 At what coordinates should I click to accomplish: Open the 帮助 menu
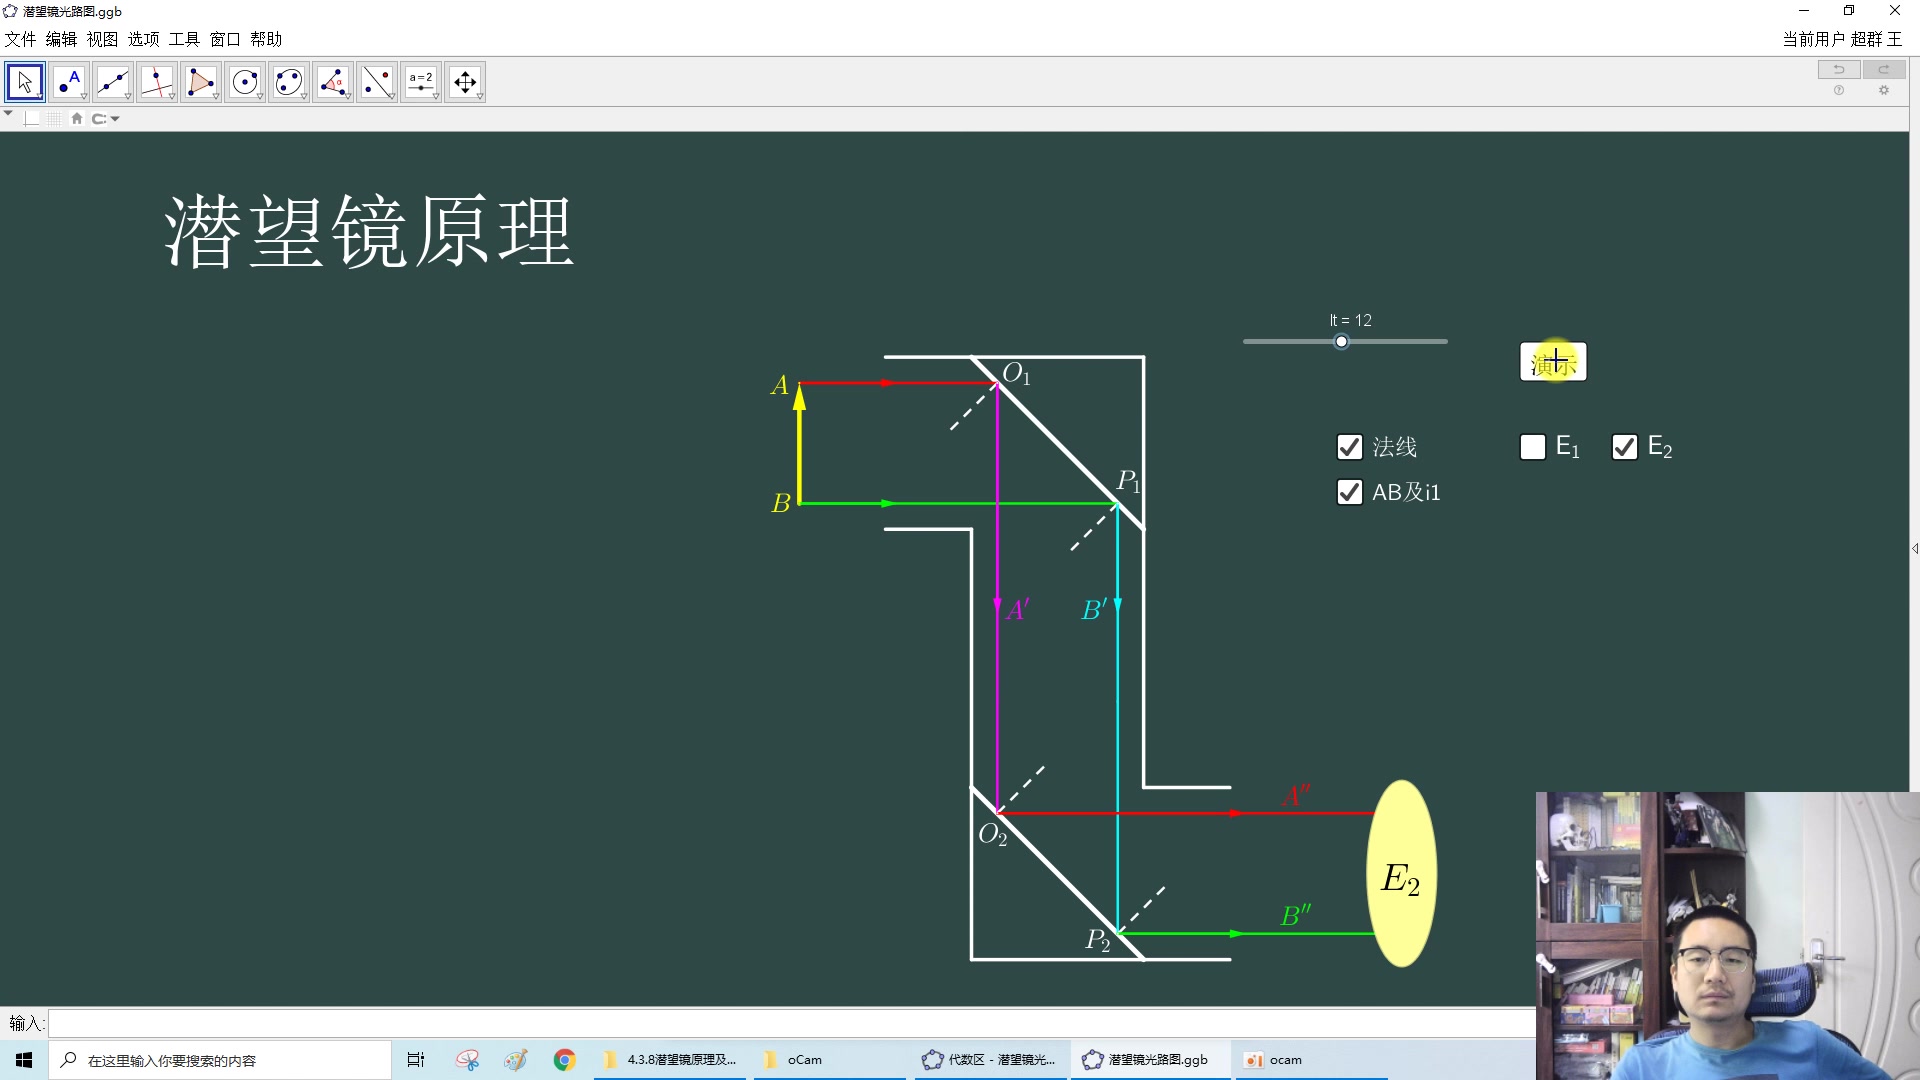[x=266, y=39]
